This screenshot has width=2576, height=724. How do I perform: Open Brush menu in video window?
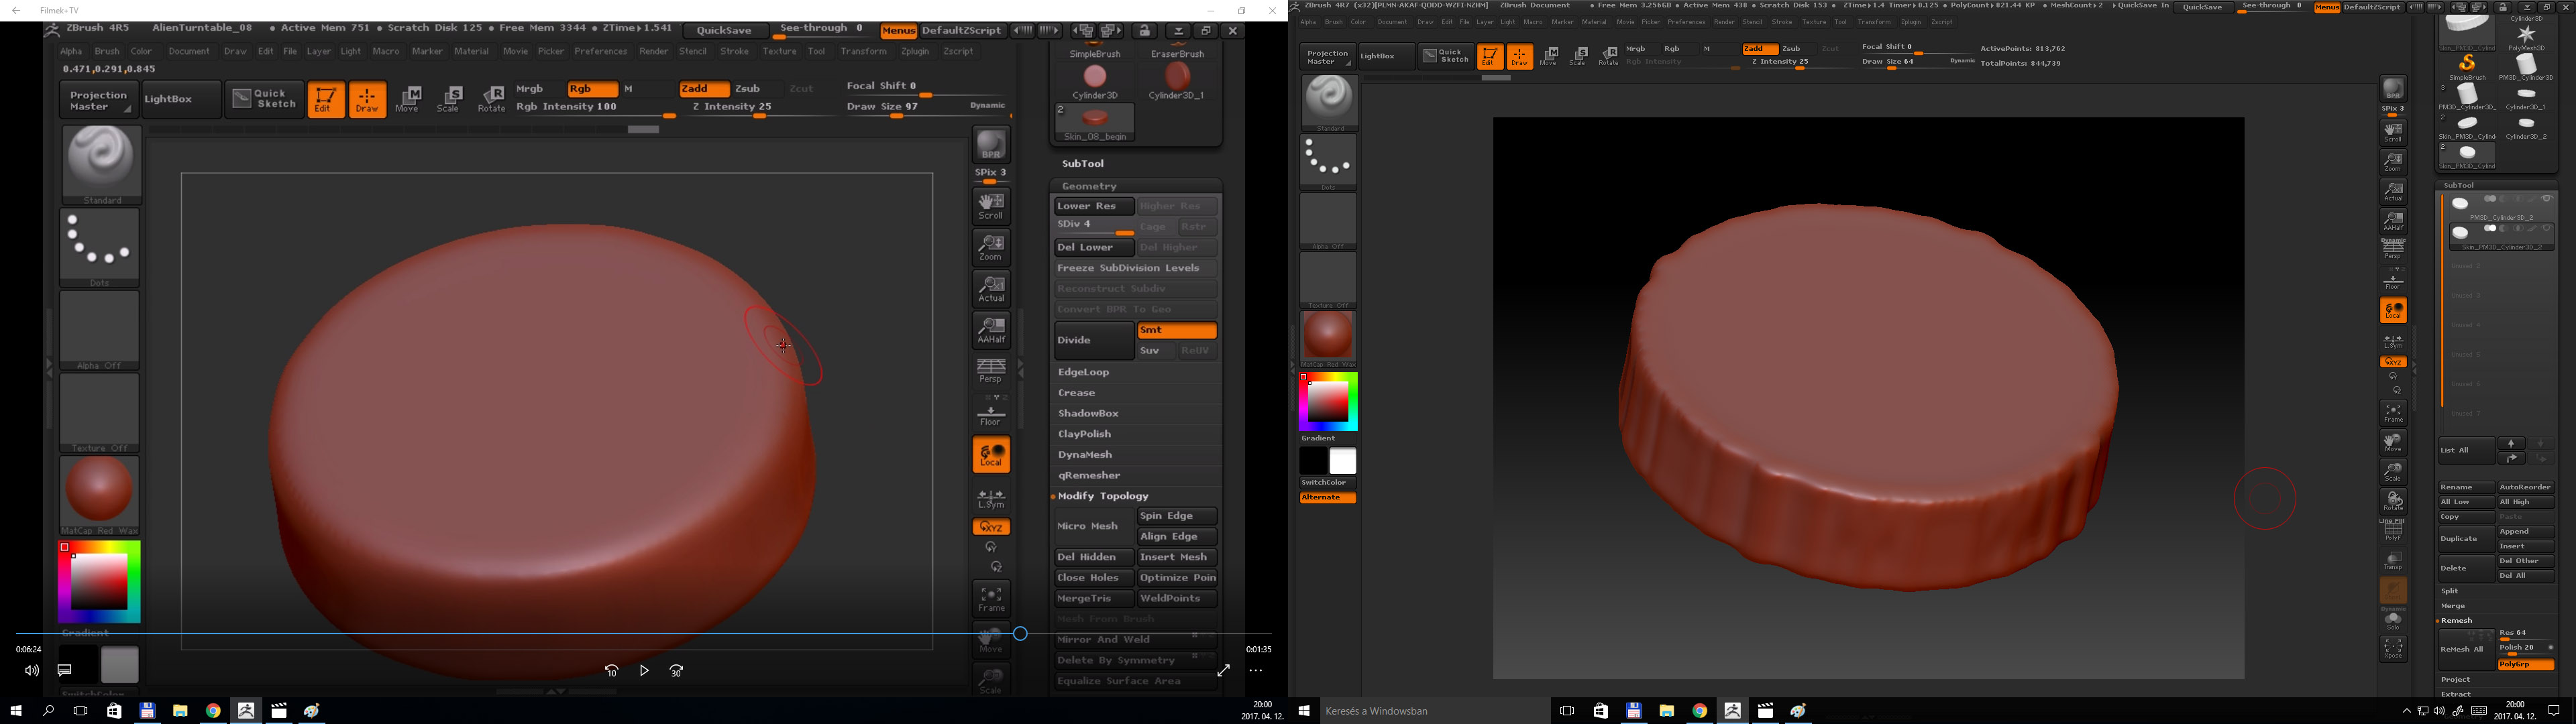tap(107, 51)
